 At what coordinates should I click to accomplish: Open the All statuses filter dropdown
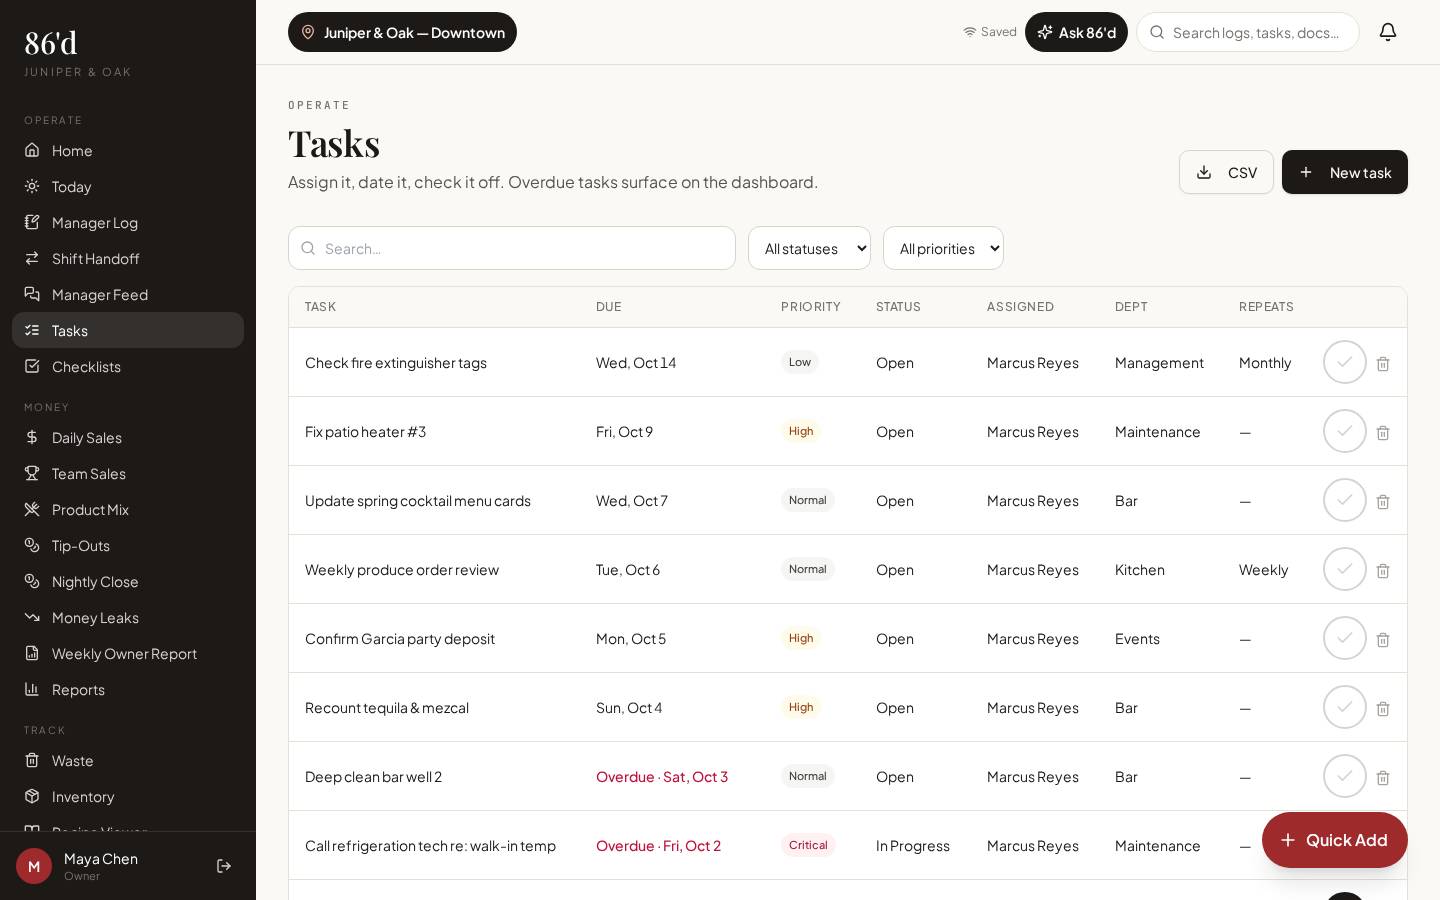point(809,248)
